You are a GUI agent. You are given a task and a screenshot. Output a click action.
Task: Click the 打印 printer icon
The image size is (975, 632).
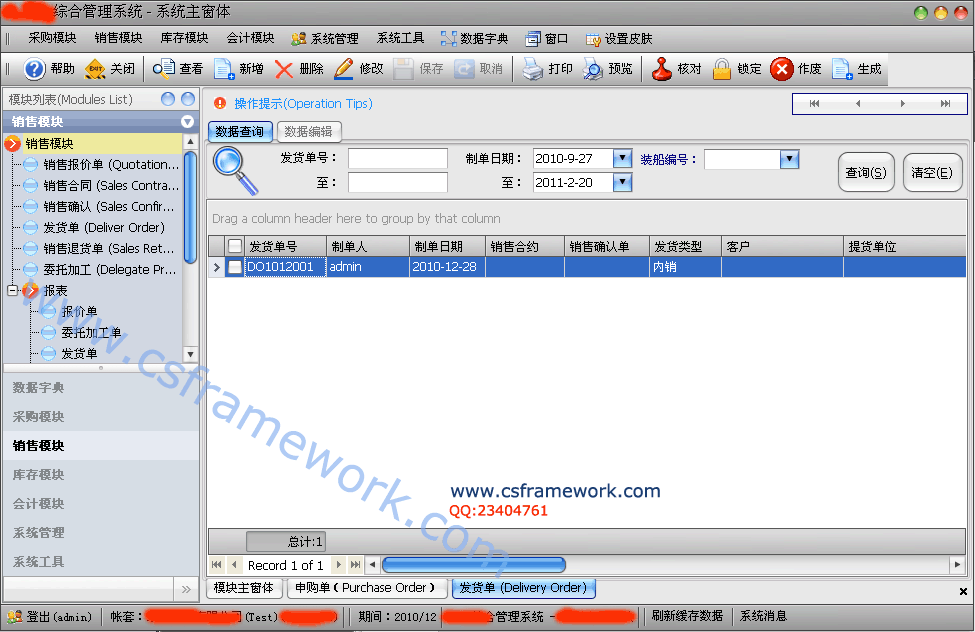coord(532,69)
